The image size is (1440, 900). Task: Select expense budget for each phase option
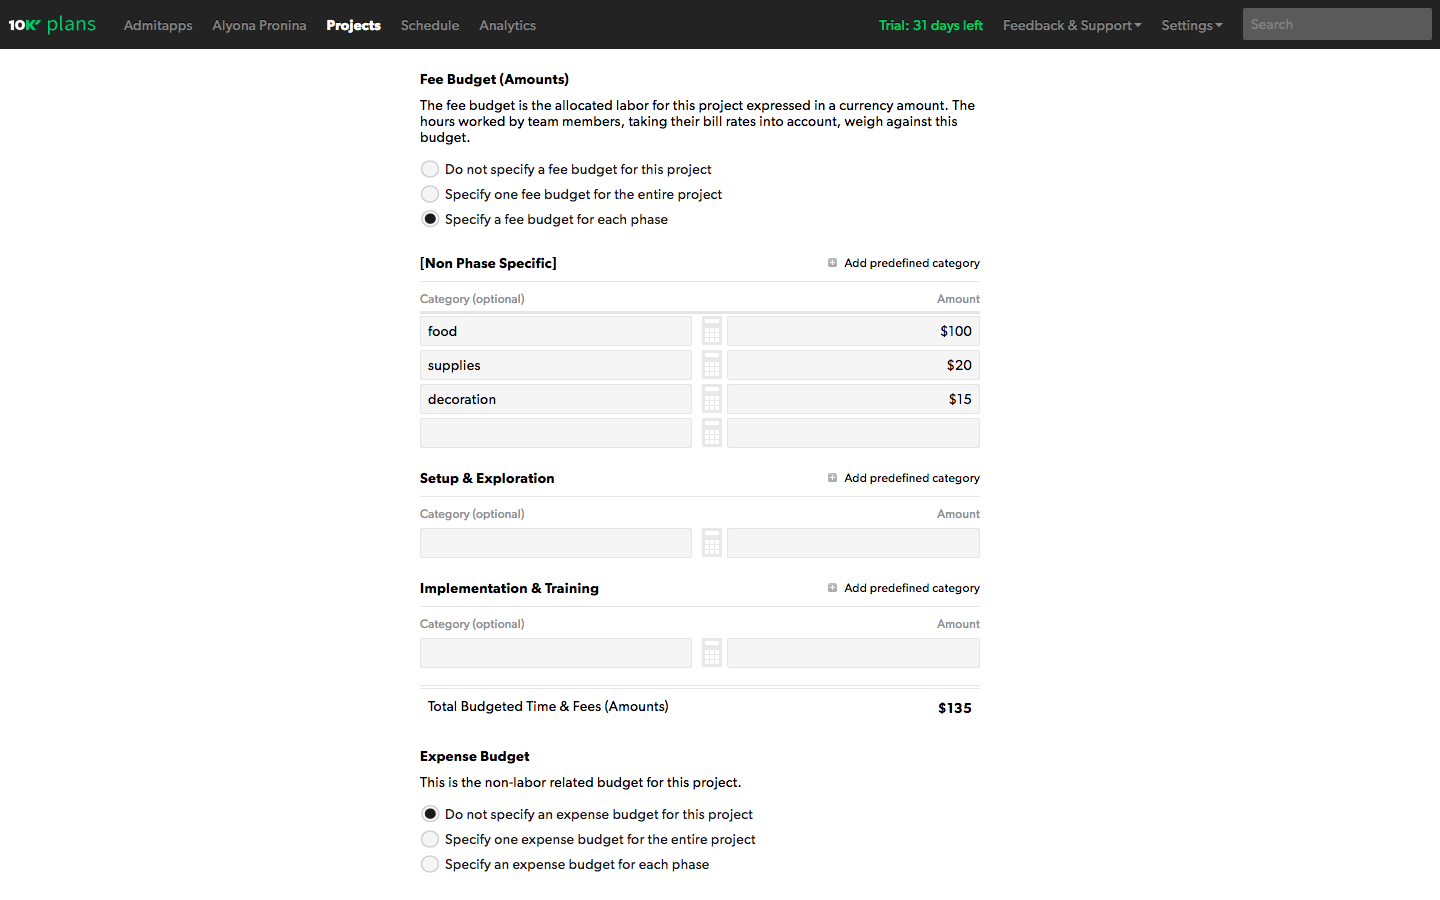(430, 864)
